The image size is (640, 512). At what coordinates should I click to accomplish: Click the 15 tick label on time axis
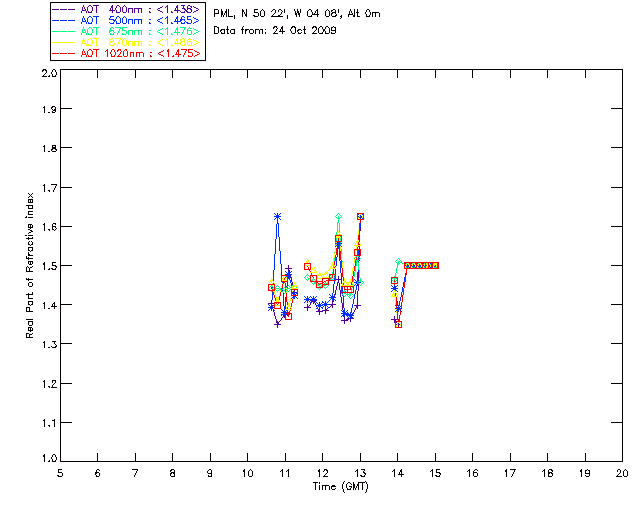coord(435,473)
